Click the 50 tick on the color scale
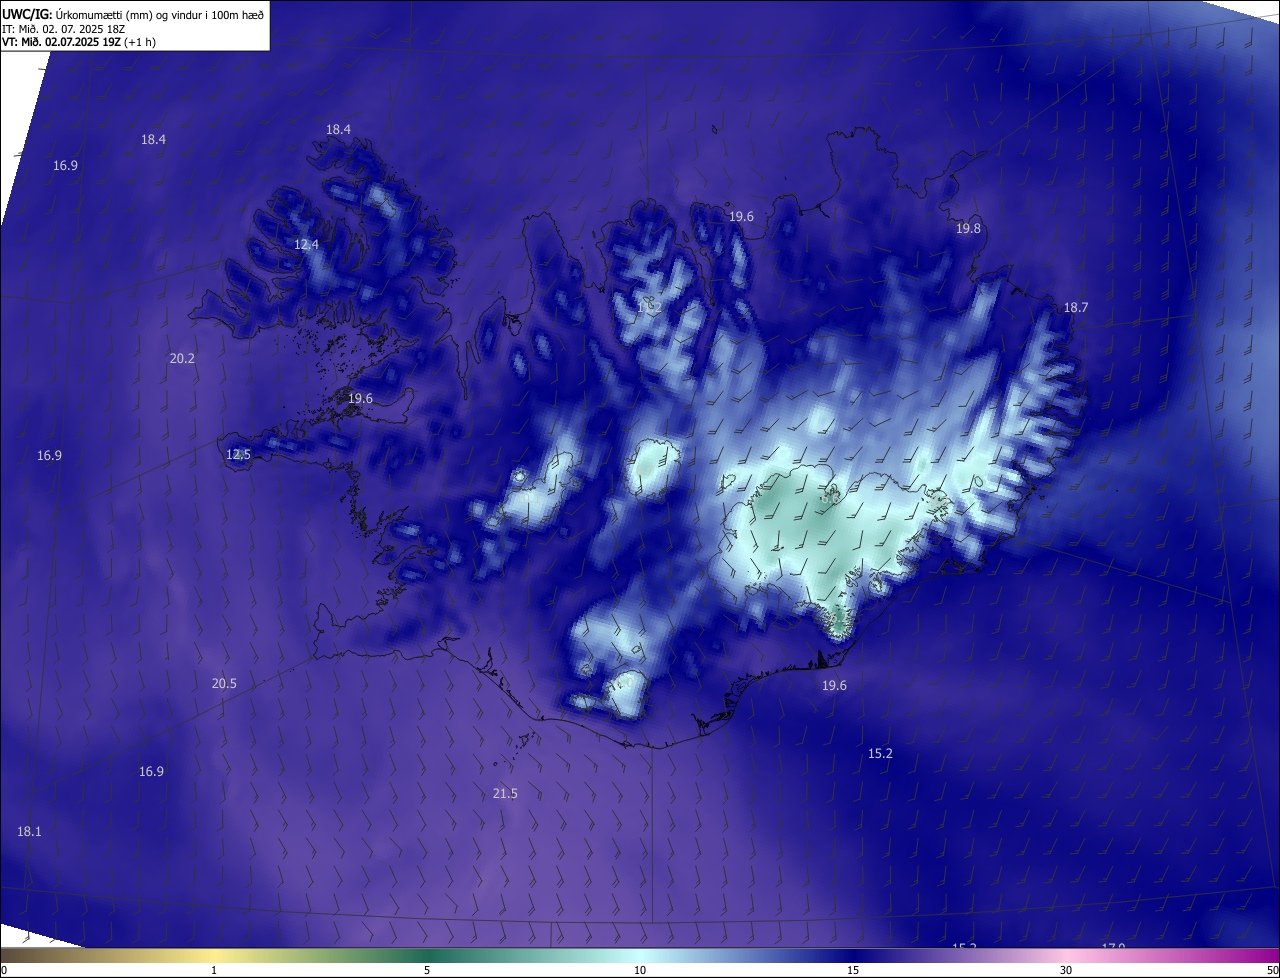The image size is (1280, 978). point(1272,970)
